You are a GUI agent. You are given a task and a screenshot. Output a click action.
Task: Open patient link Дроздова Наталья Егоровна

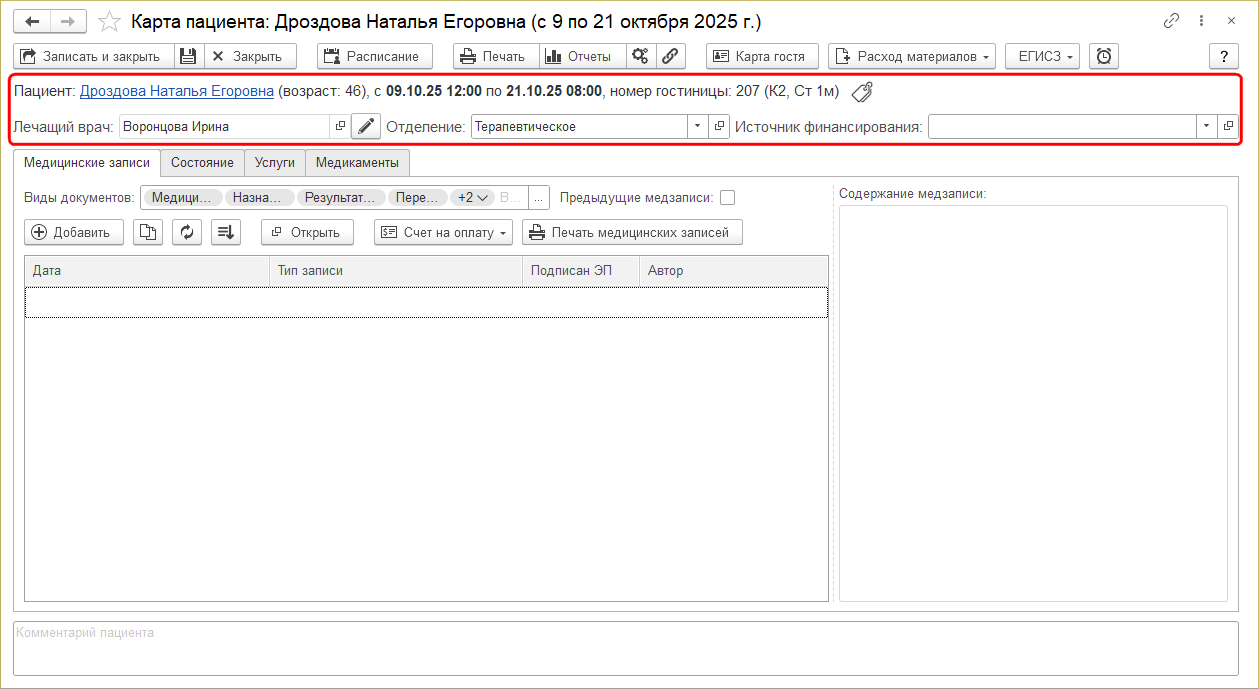click(x=177, y=91)
